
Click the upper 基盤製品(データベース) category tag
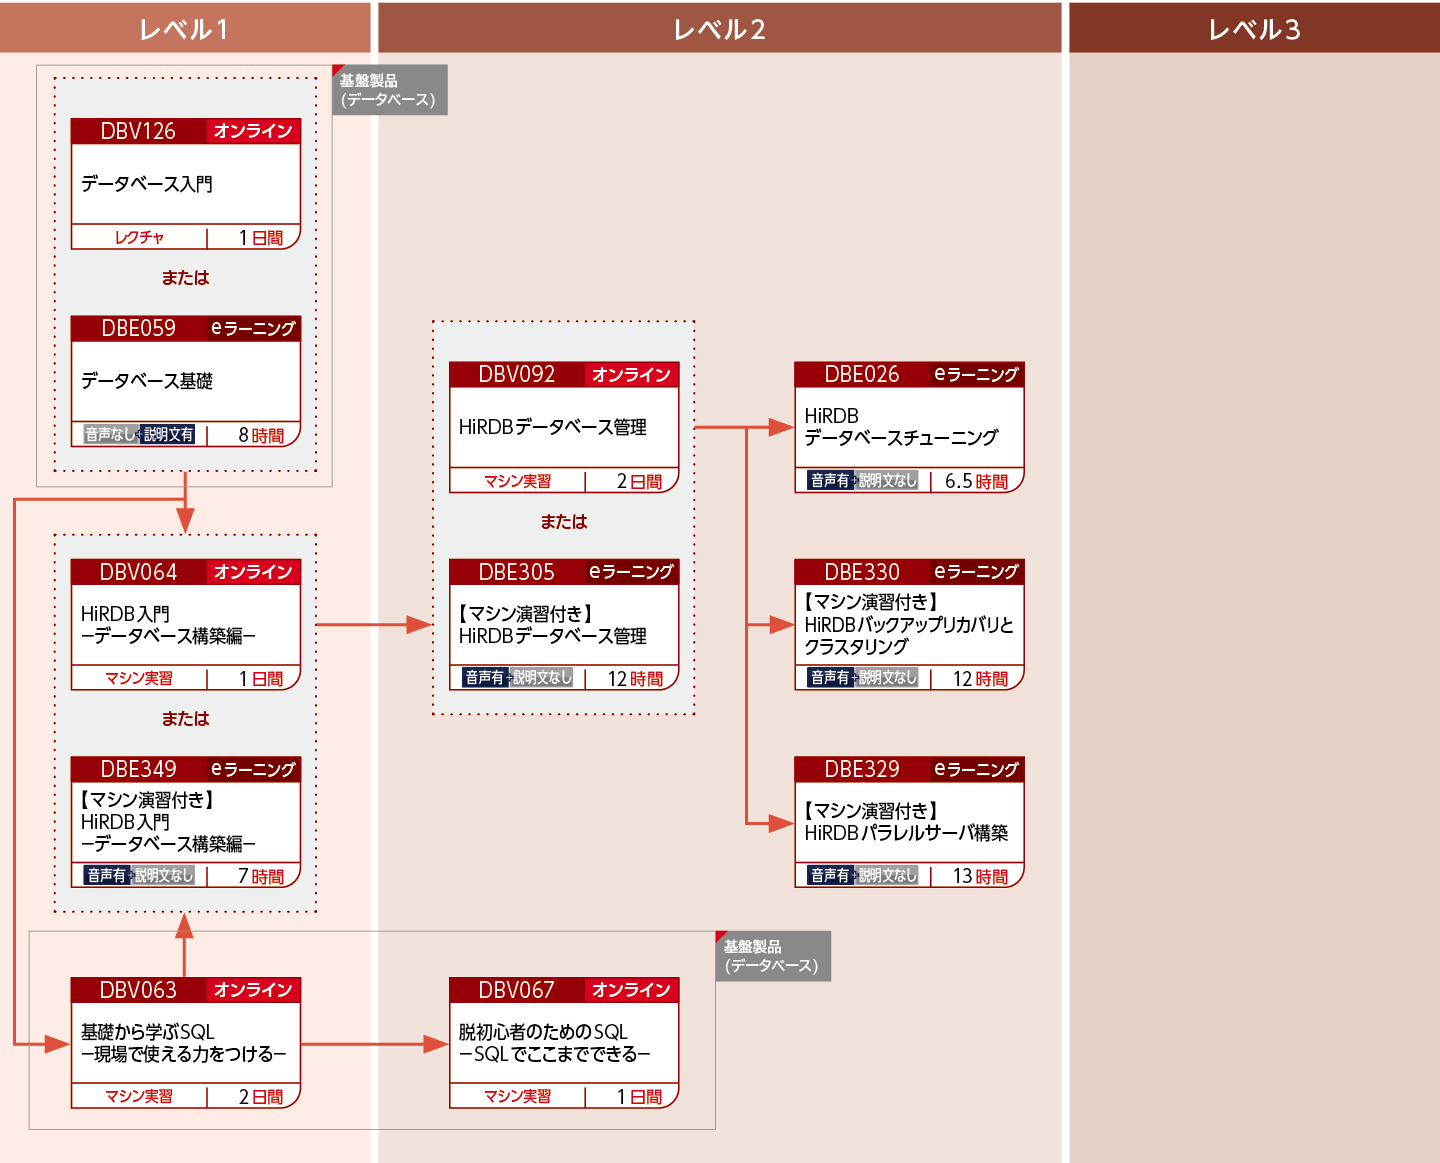[390, 90]
